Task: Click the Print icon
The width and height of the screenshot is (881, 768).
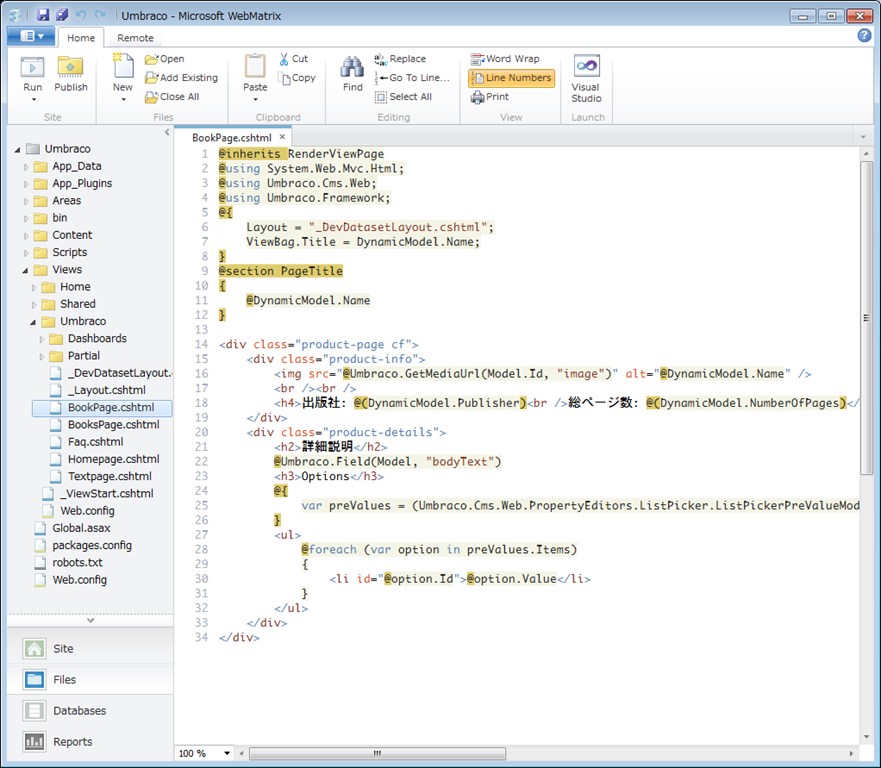Action: [478, 97]
